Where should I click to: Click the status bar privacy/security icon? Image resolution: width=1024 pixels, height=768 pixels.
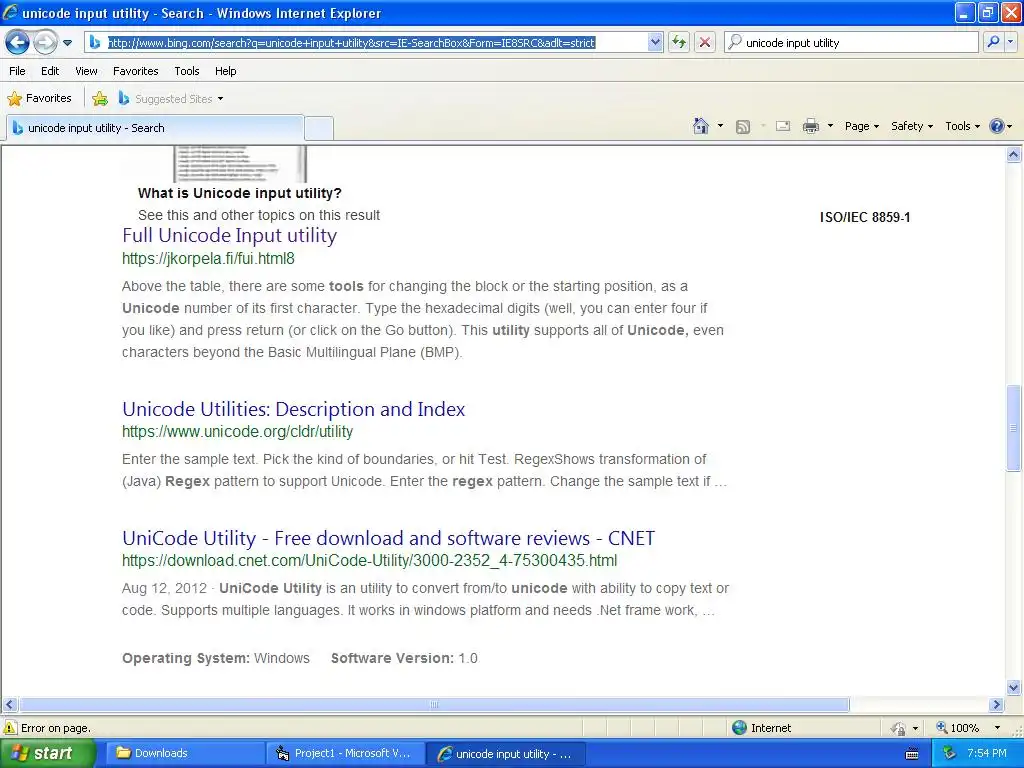click(x=898, y=728)
